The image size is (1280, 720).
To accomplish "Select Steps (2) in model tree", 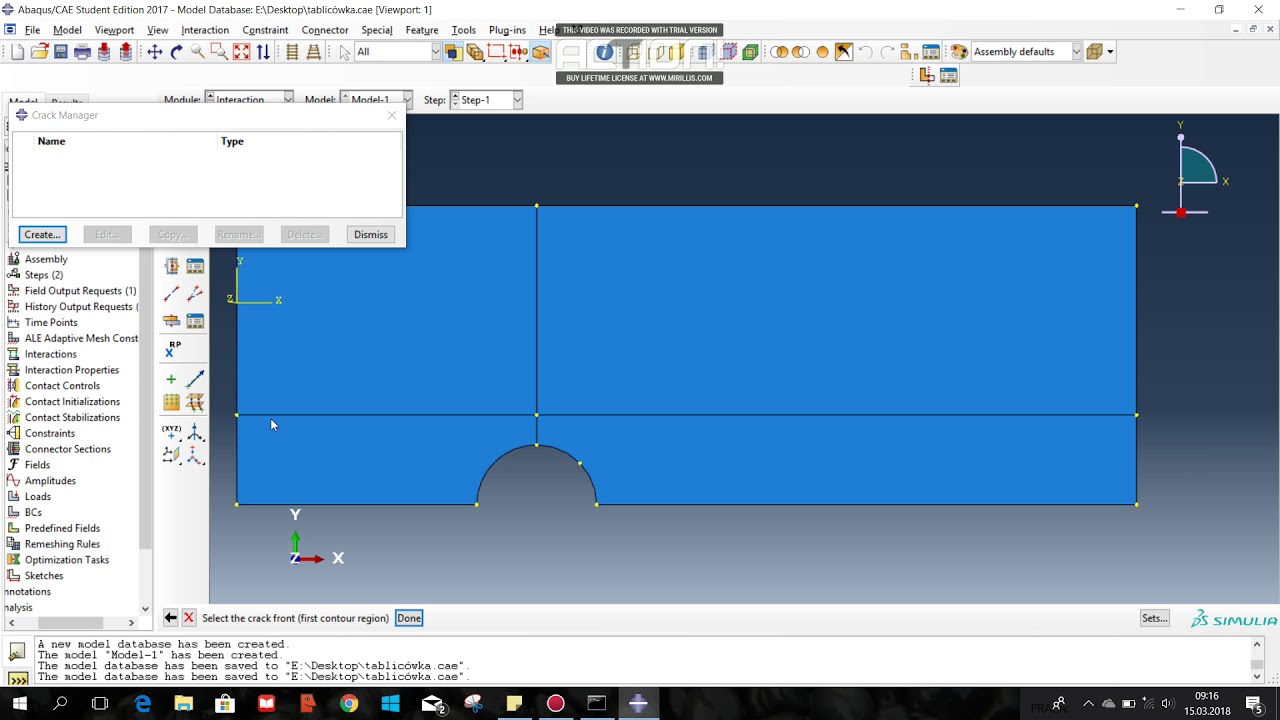I will coord(44,275).
